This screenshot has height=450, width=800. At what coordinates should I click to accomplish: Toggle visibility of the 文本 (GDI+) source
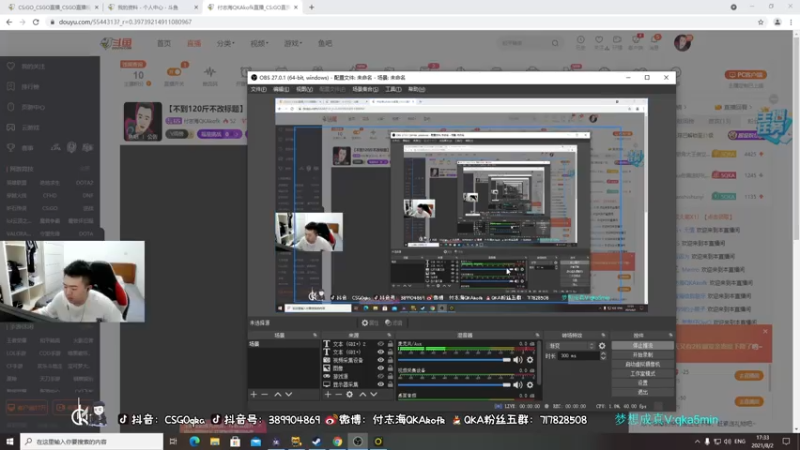pyautogui.click(x=380, y=352)
